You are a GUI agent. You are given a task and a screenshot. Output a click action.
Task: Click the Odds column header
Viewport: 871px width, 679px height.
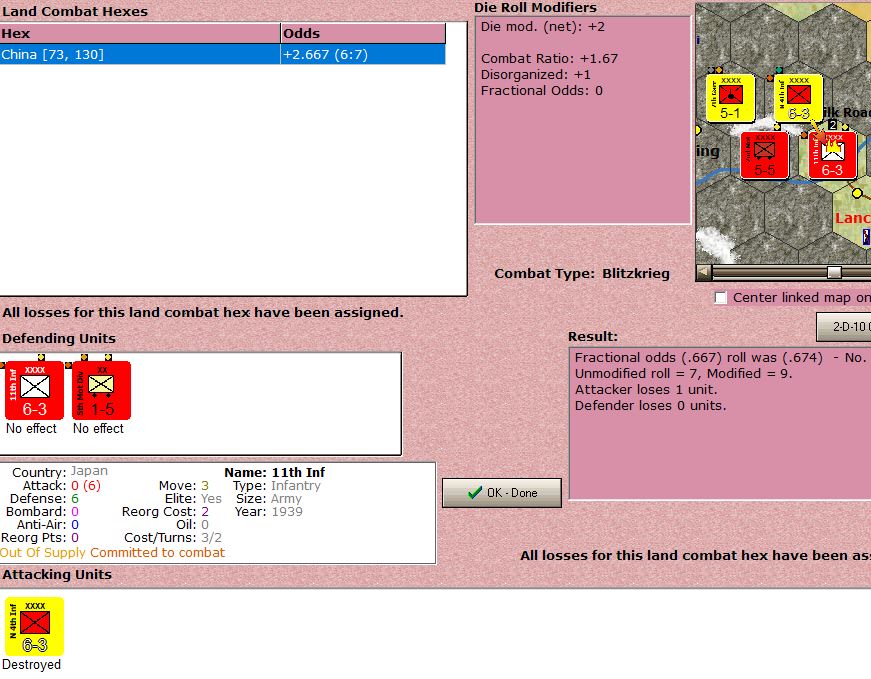(363, 33)
